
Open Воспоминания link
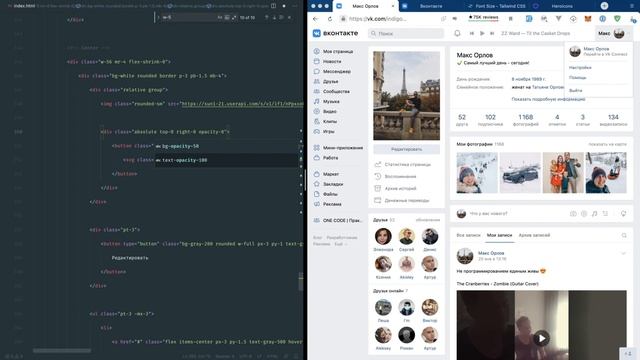[x=395, y=176]
